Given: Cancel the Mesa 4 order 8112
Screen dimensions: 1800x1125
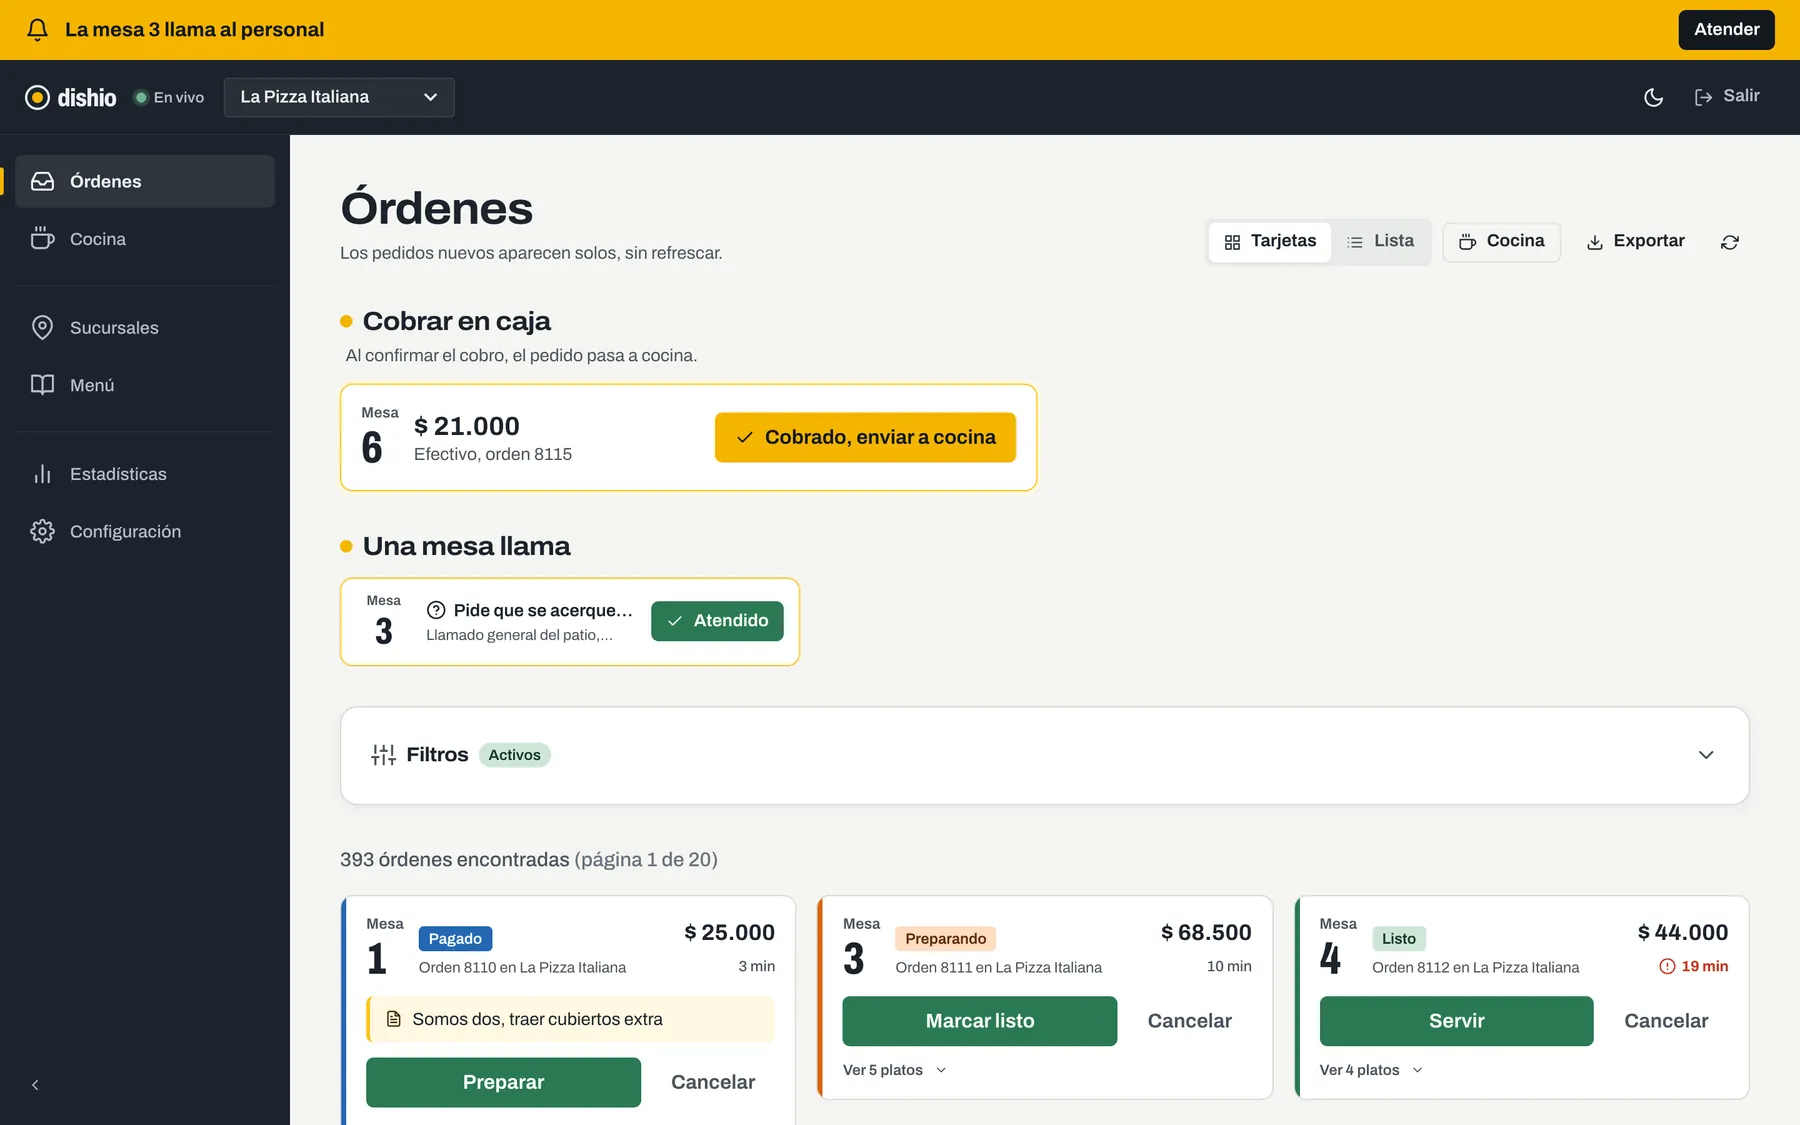Looking at the screenshot, I should click(1666, 1021).
